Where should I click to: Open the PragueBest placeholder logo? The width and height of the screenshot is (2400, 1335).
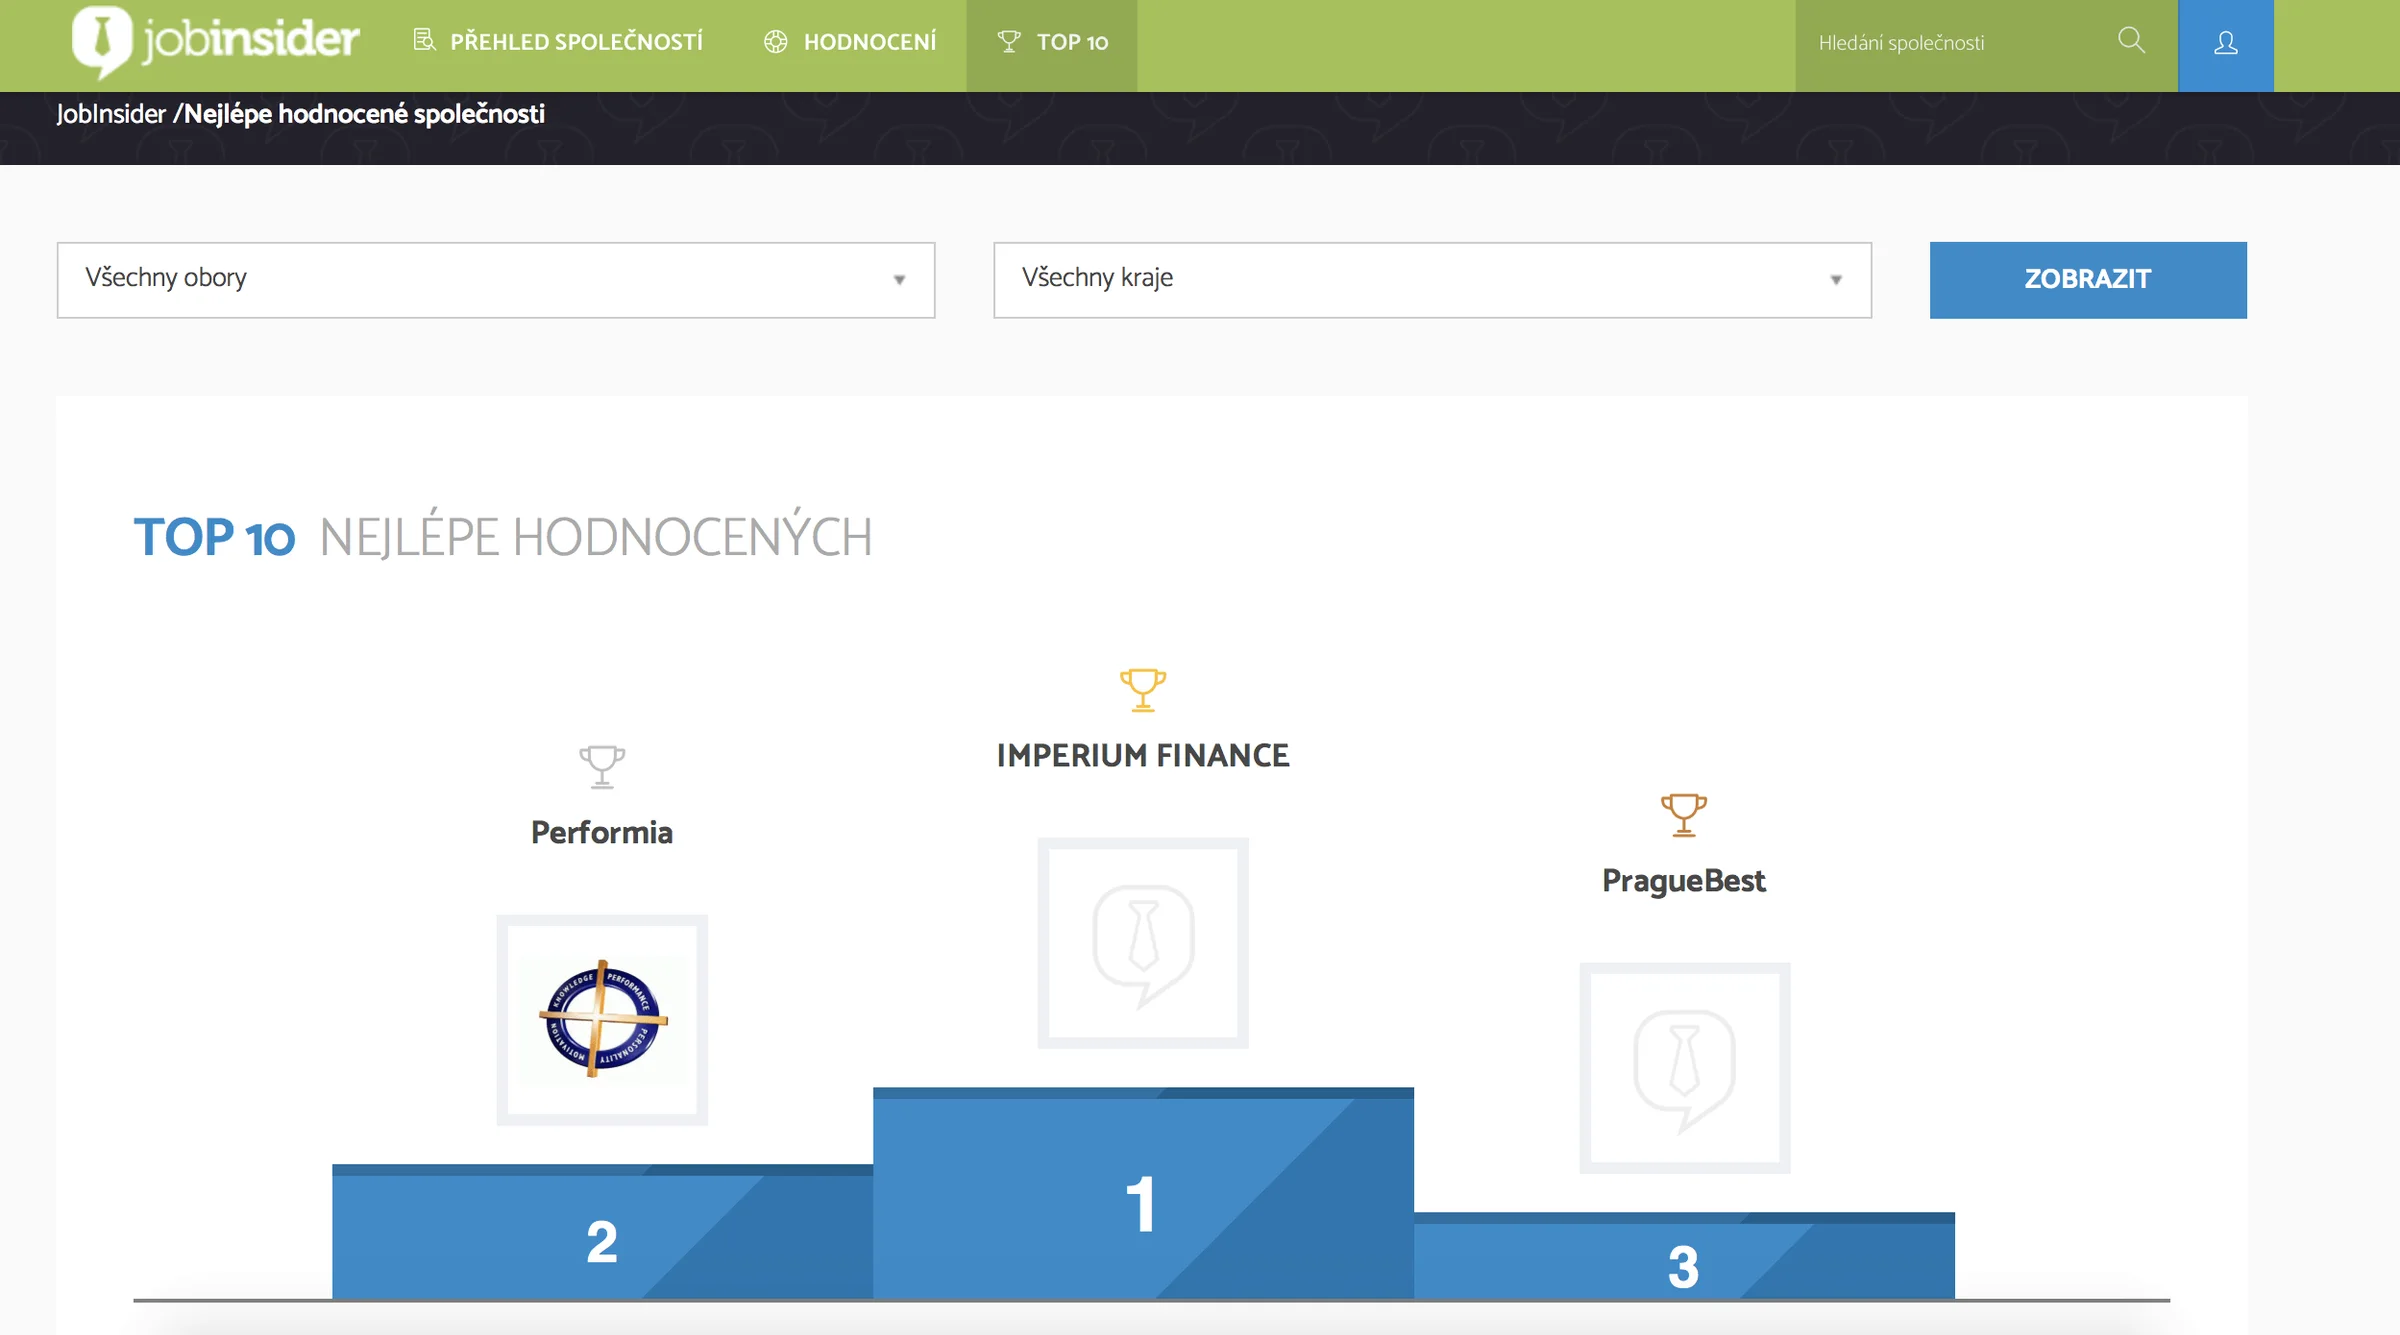coord(1685,1068)
